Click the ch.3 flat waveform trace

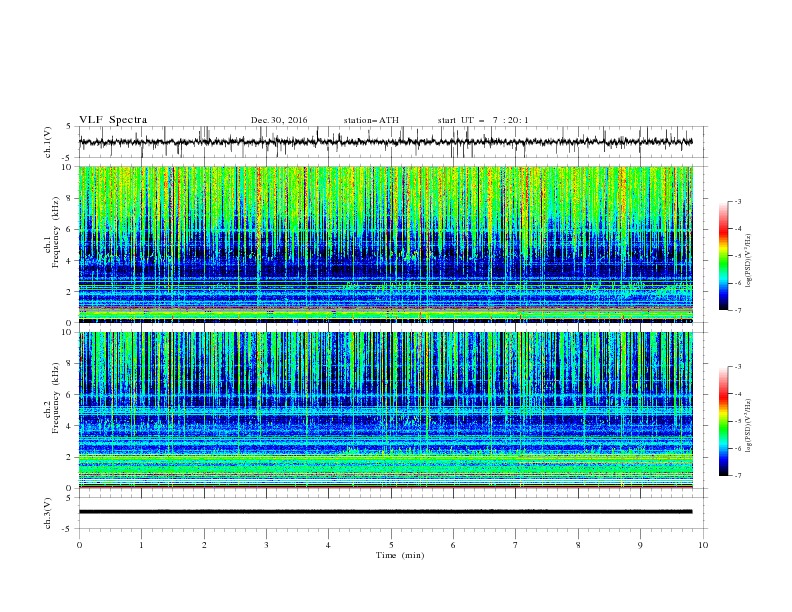tap(385, 512)
